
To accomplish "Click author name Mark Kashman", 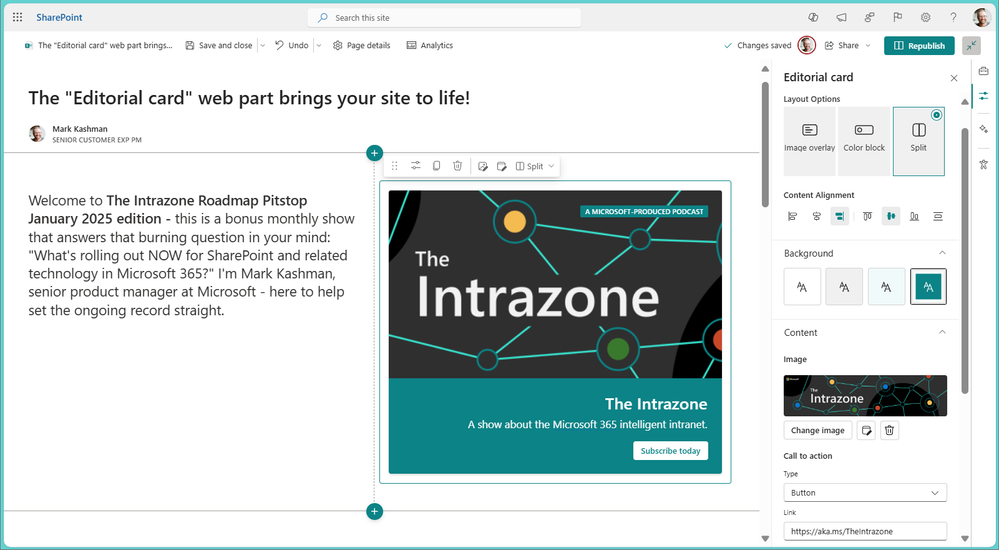I will [80, 129].
